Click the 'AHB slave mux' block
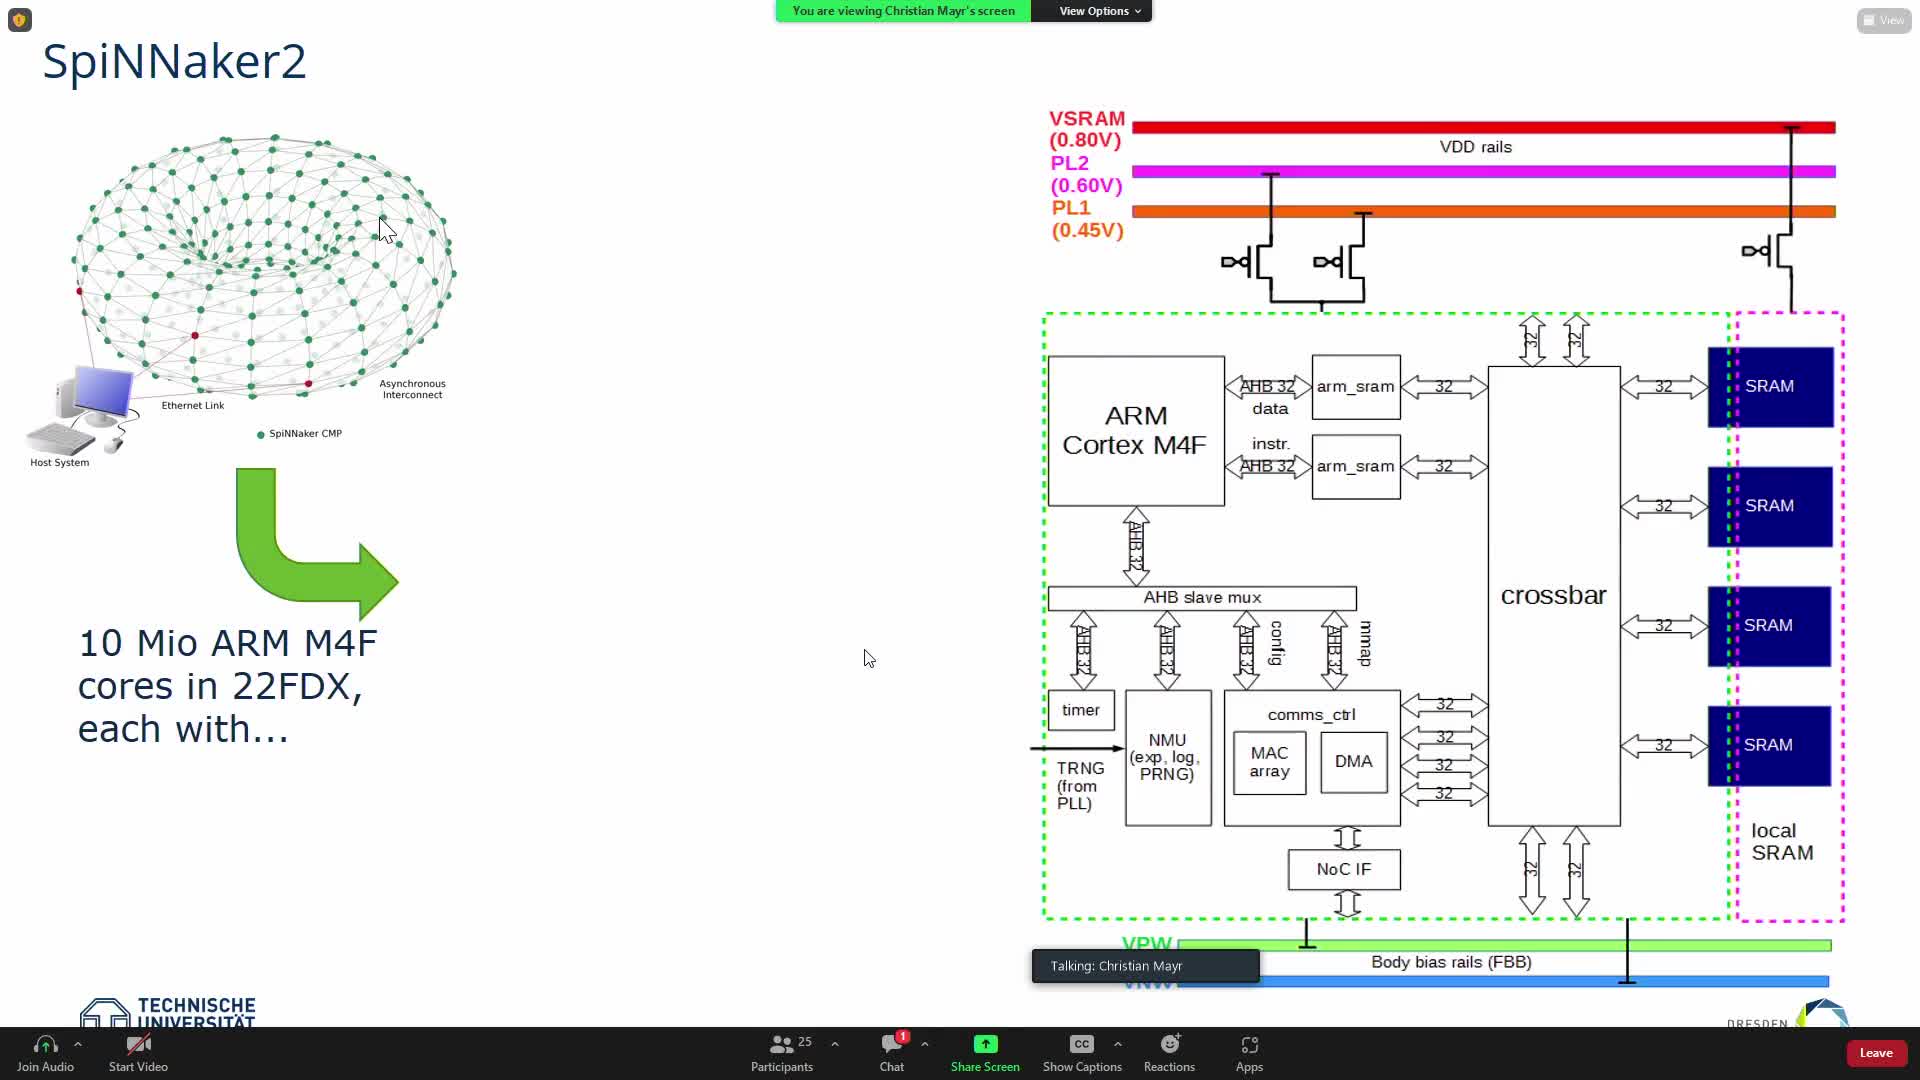This screenshot has width=1920, height=1080. point(1202,598)
